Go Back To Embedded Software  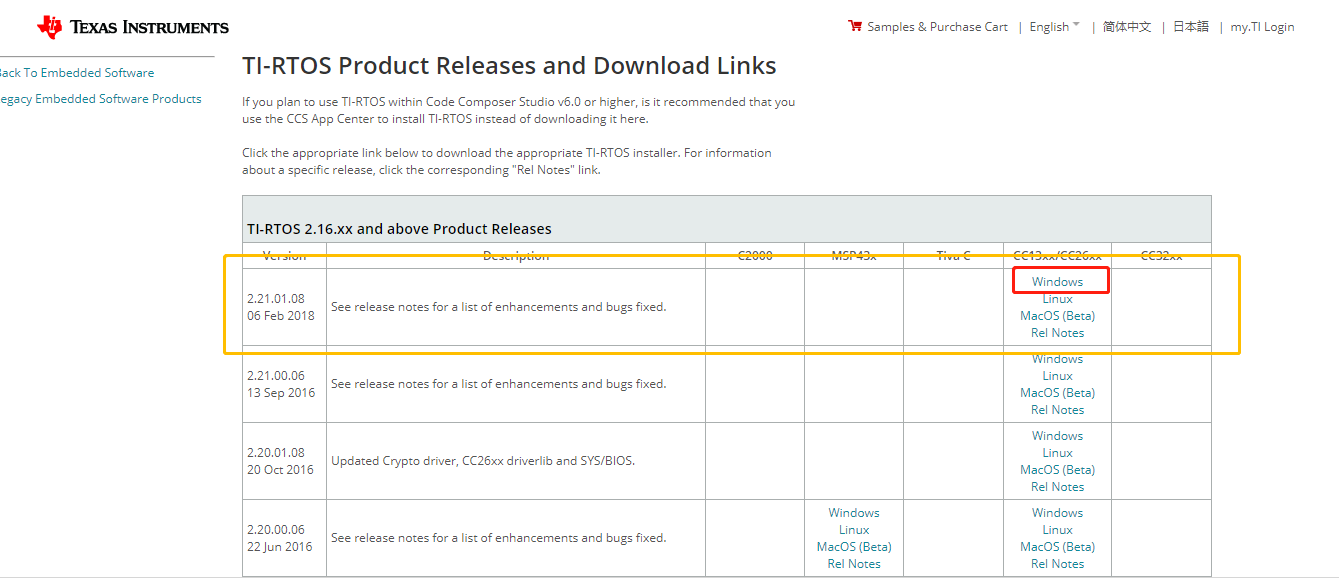[x=77, y=73]
